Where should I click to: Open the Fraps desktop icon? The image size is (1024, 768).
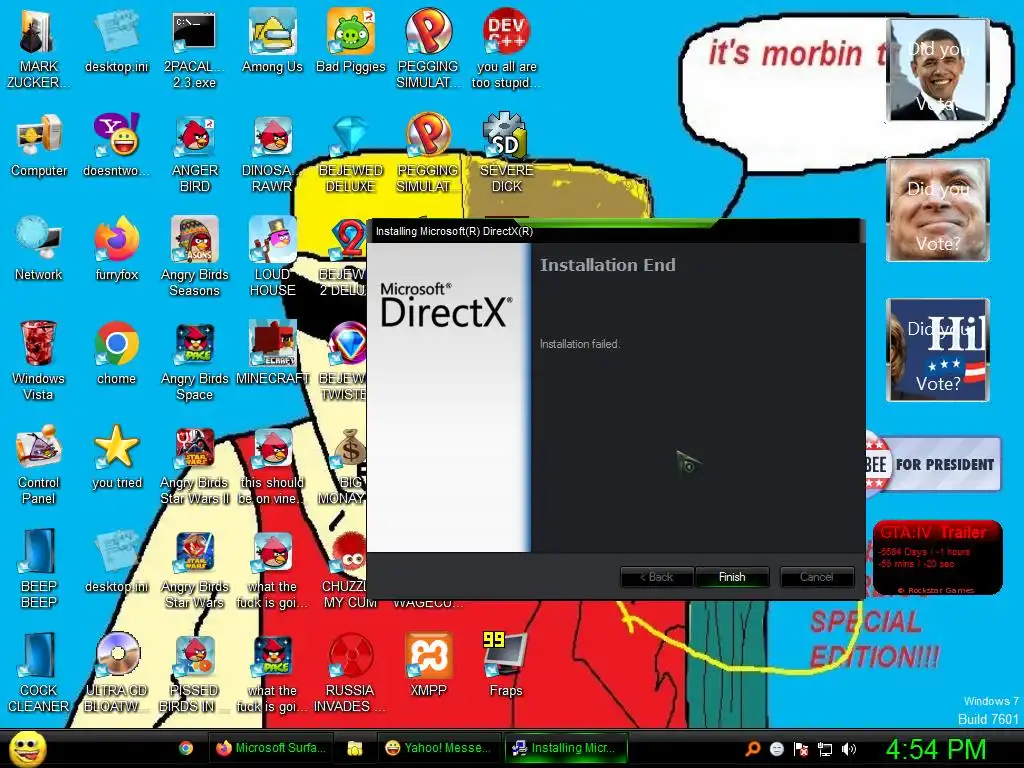pyautogui.click(x=506, y=665)
